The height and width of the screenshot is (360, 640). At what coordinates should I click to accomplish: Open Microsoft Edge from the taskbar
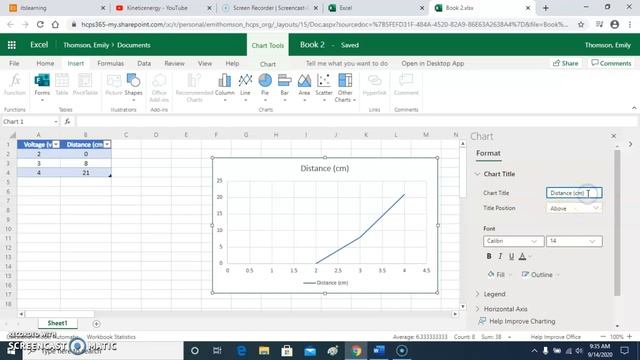(241, 351)
